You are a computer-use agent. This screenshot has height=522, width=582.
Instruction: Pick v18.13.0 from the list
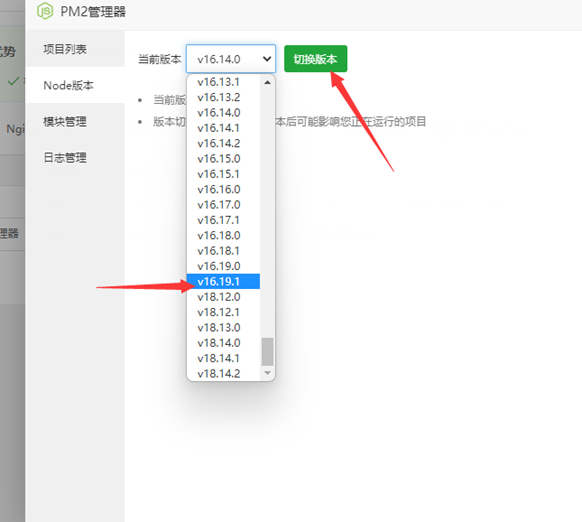point(223,327)
